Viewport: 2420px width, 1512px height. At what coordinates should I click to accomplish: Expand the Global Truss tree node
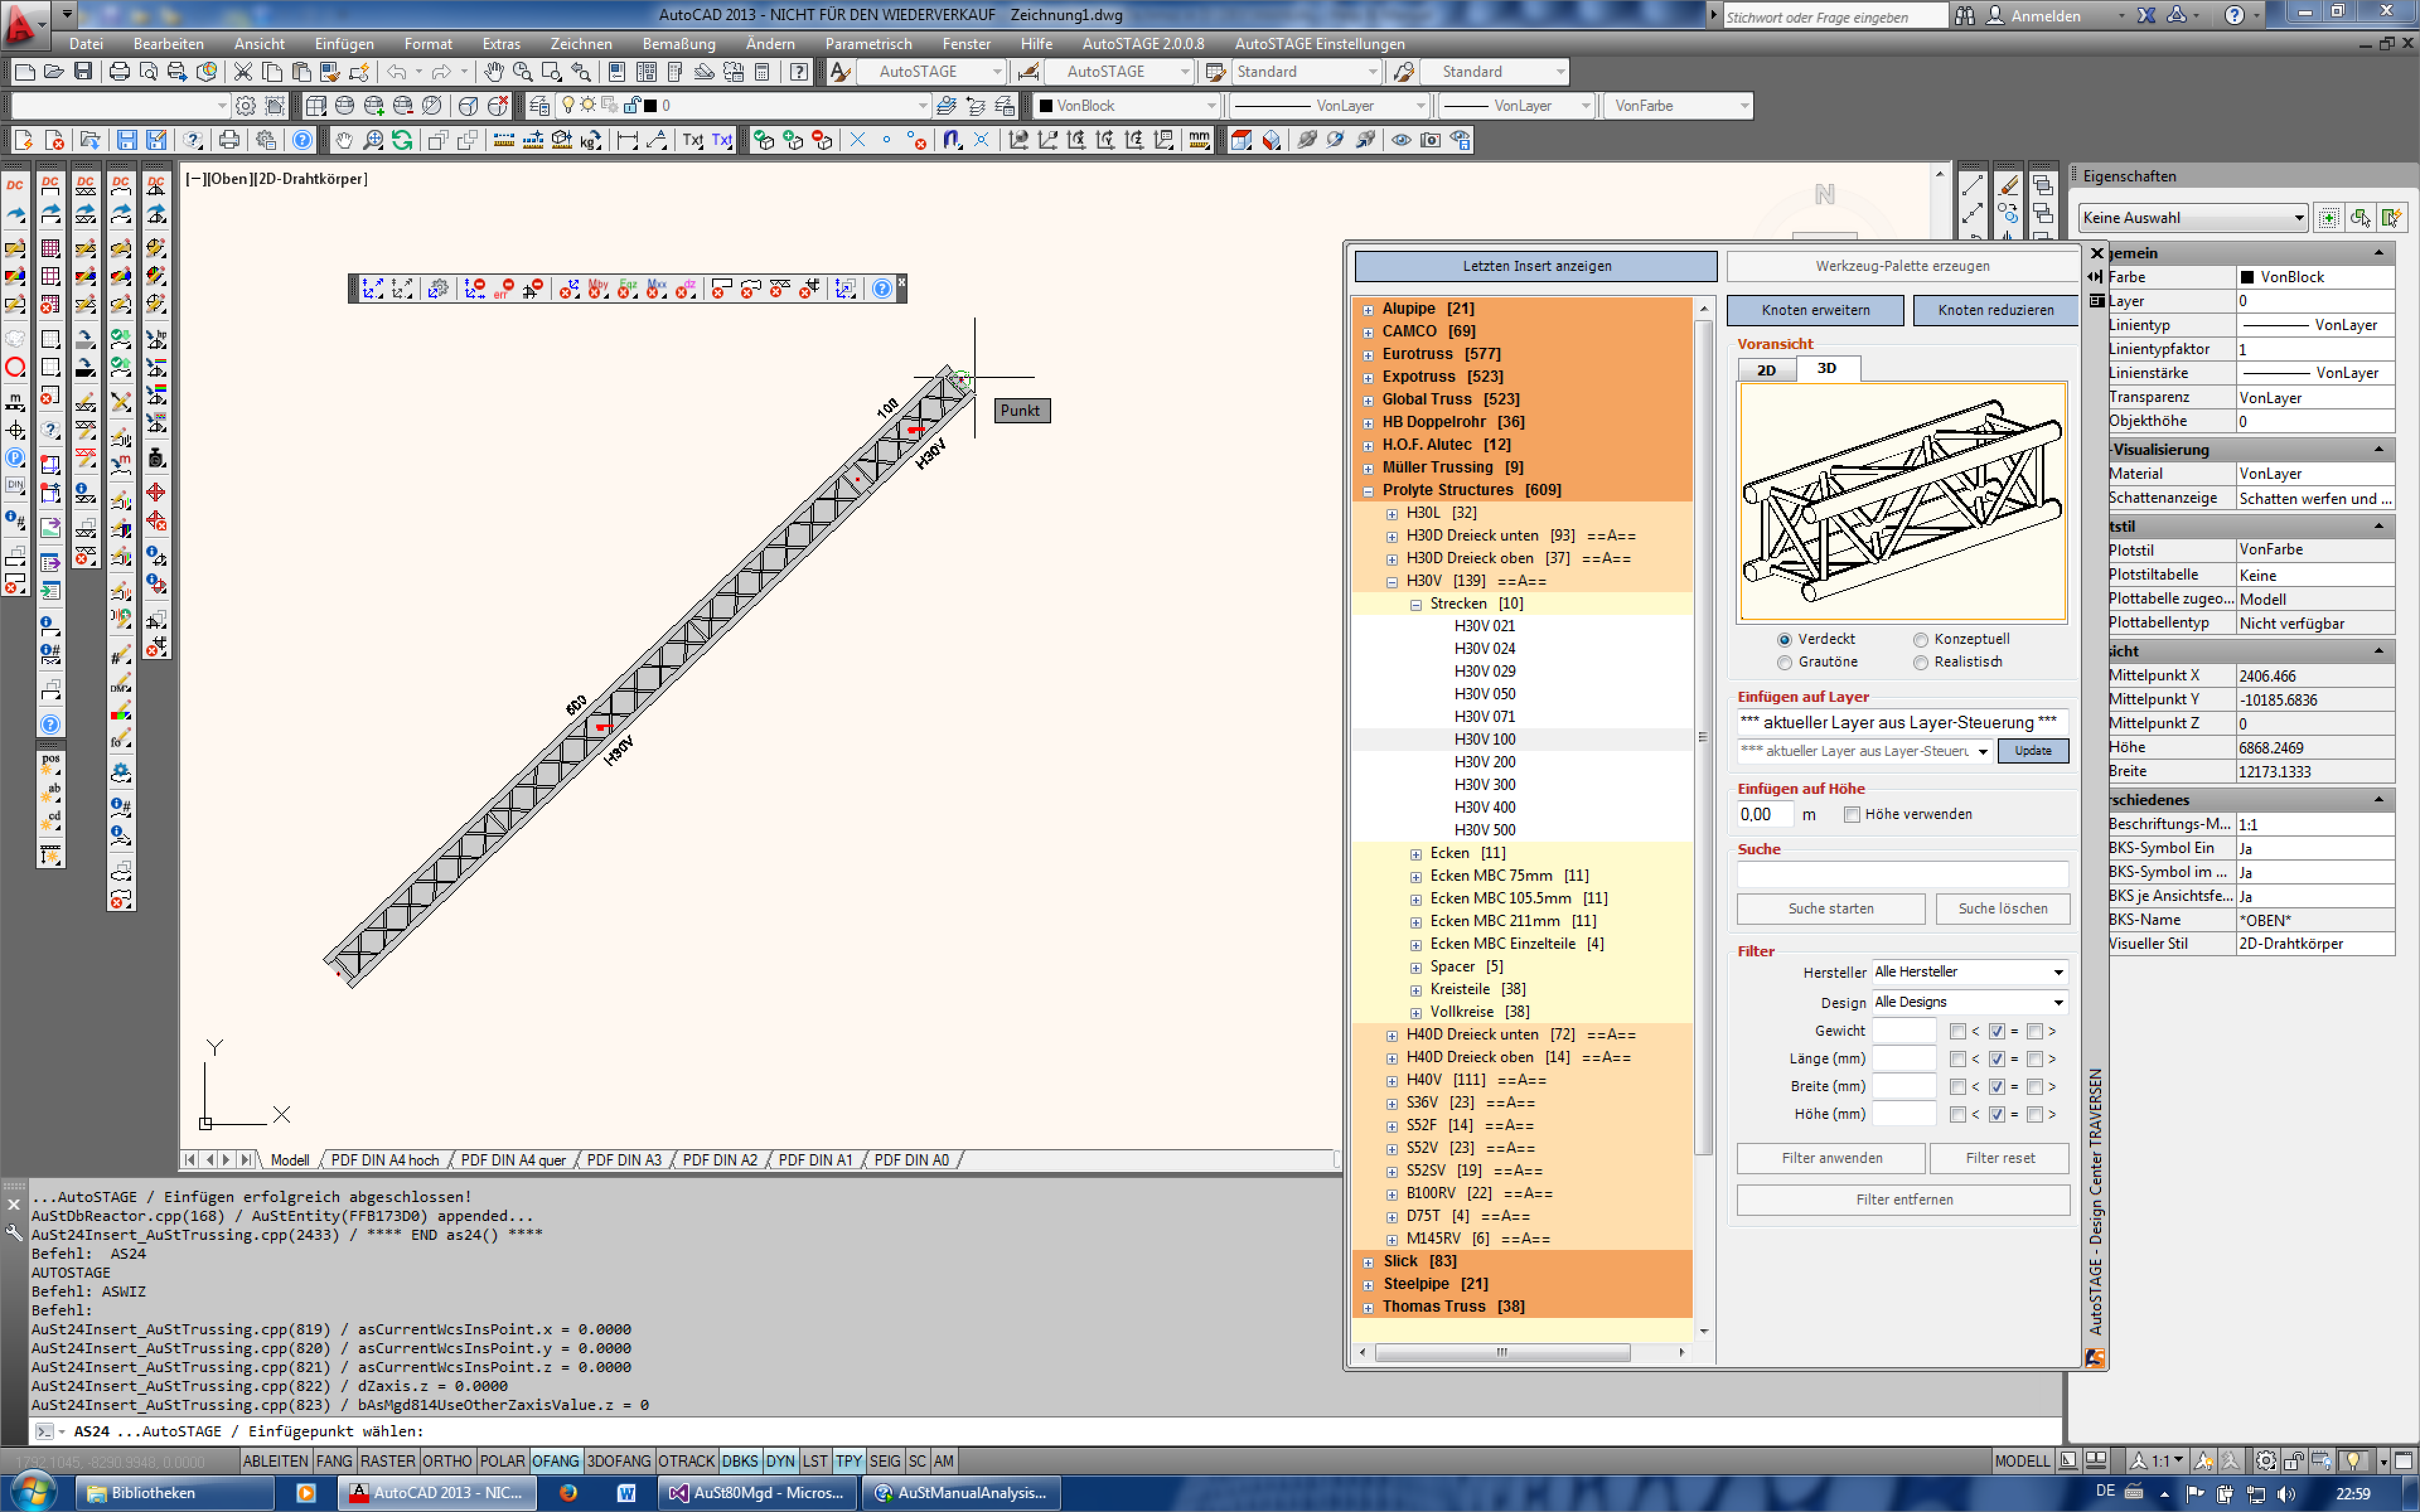pyautogui.click(x=1368, y=400)
